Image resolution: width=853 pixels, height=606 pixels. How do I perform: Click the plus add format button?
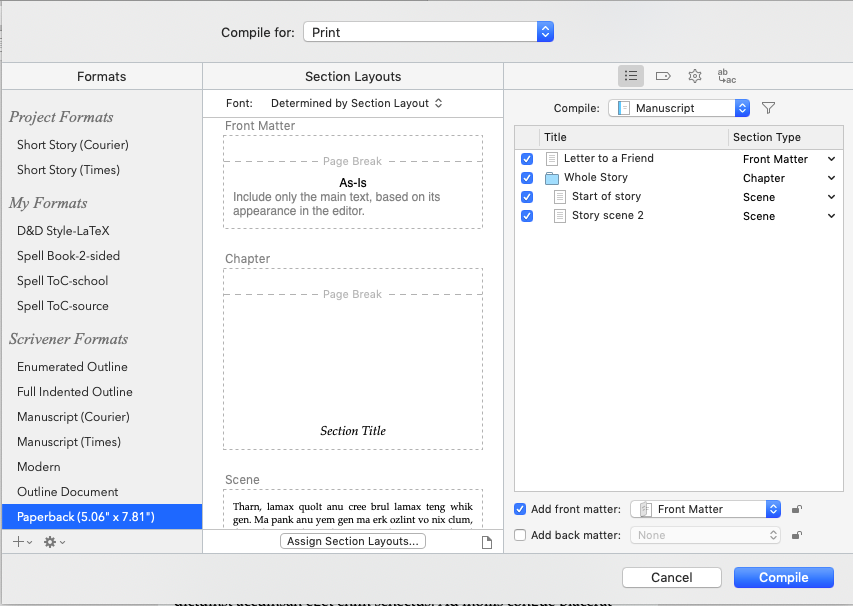point(22,542)
